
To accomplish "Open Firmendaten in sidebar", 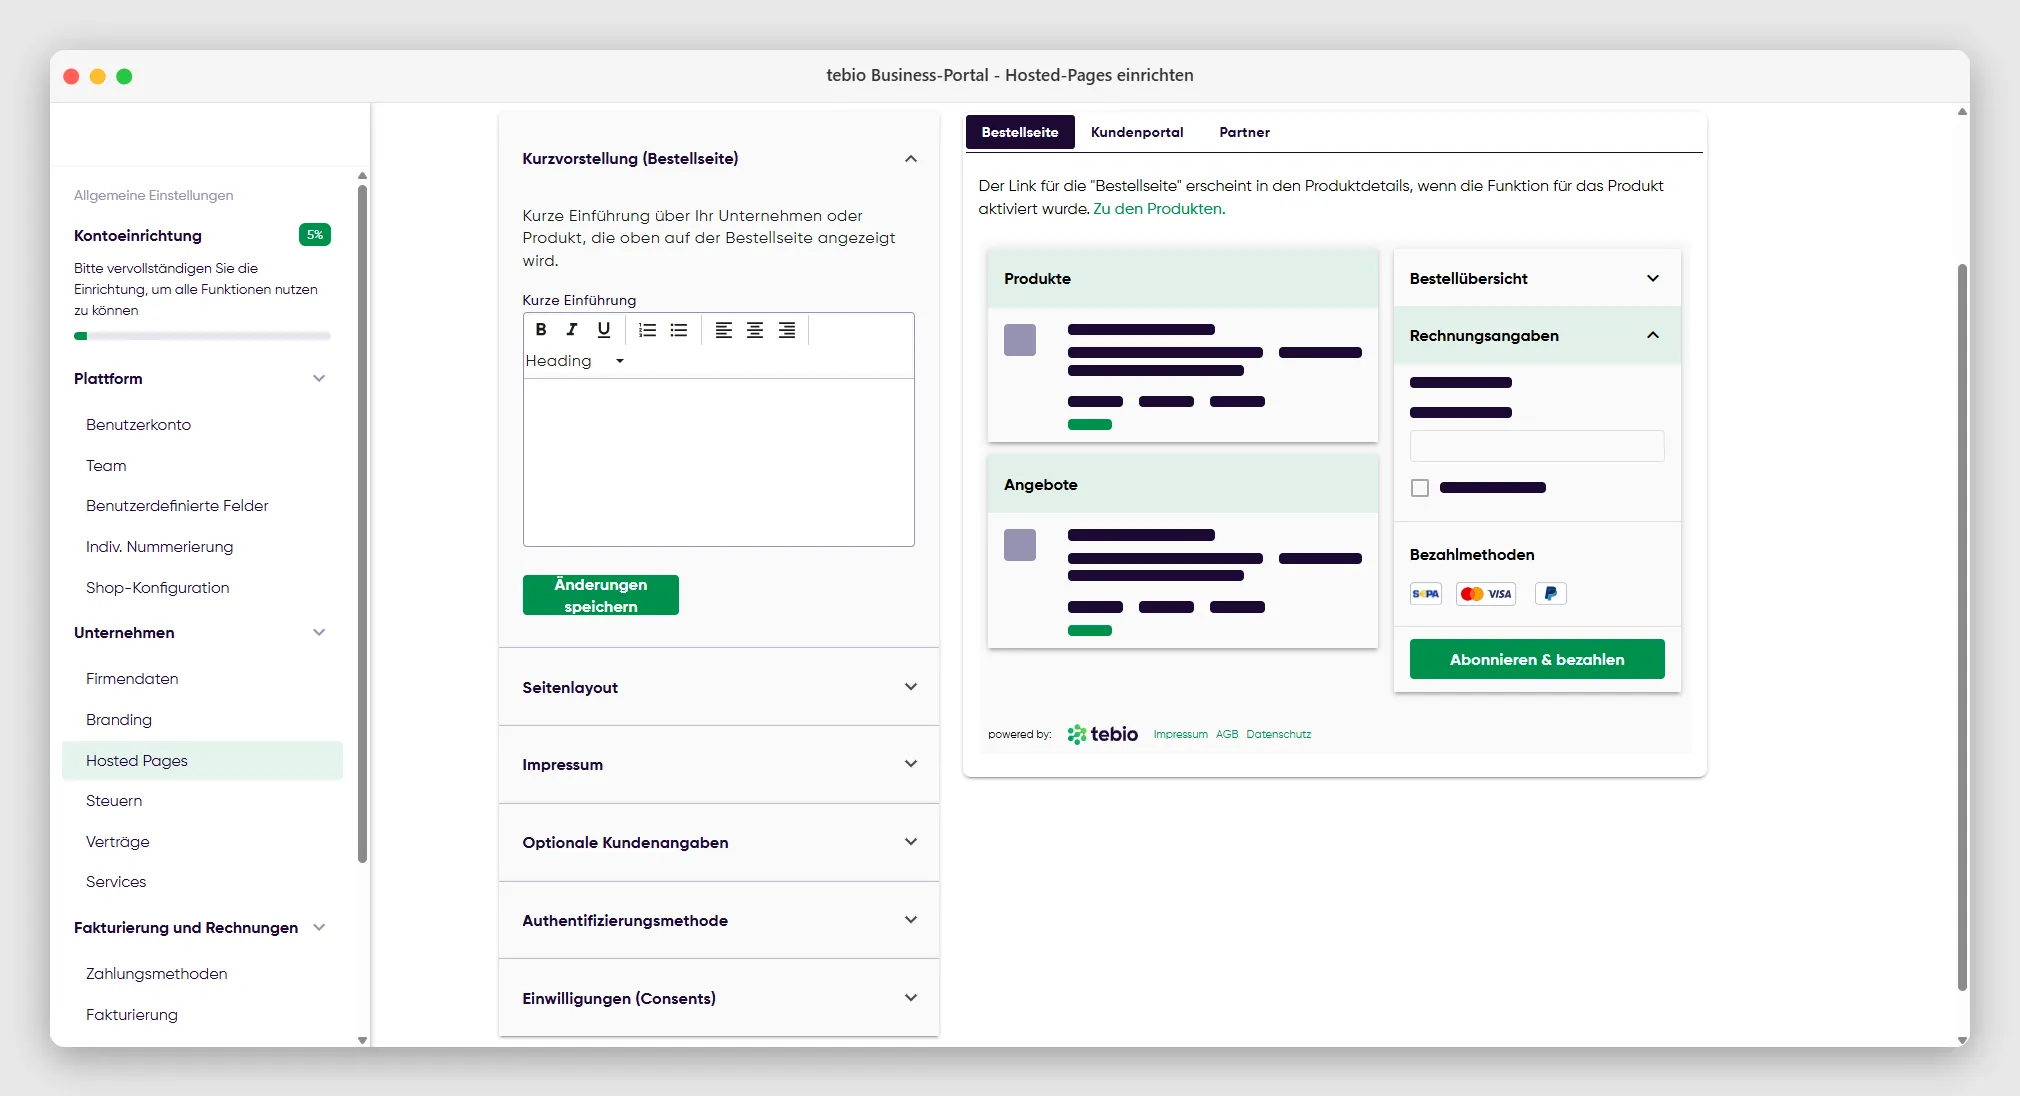I will (132, 679).
